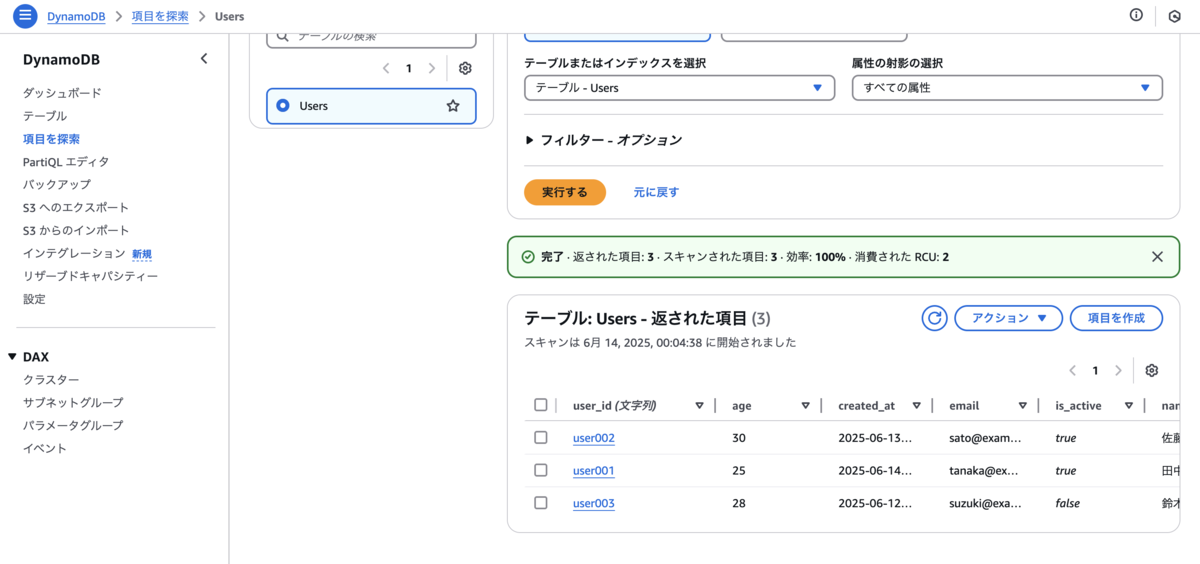Click the age value 30
The height and width of the screenshot is (564, 1200).
click(x=739, y=438)
